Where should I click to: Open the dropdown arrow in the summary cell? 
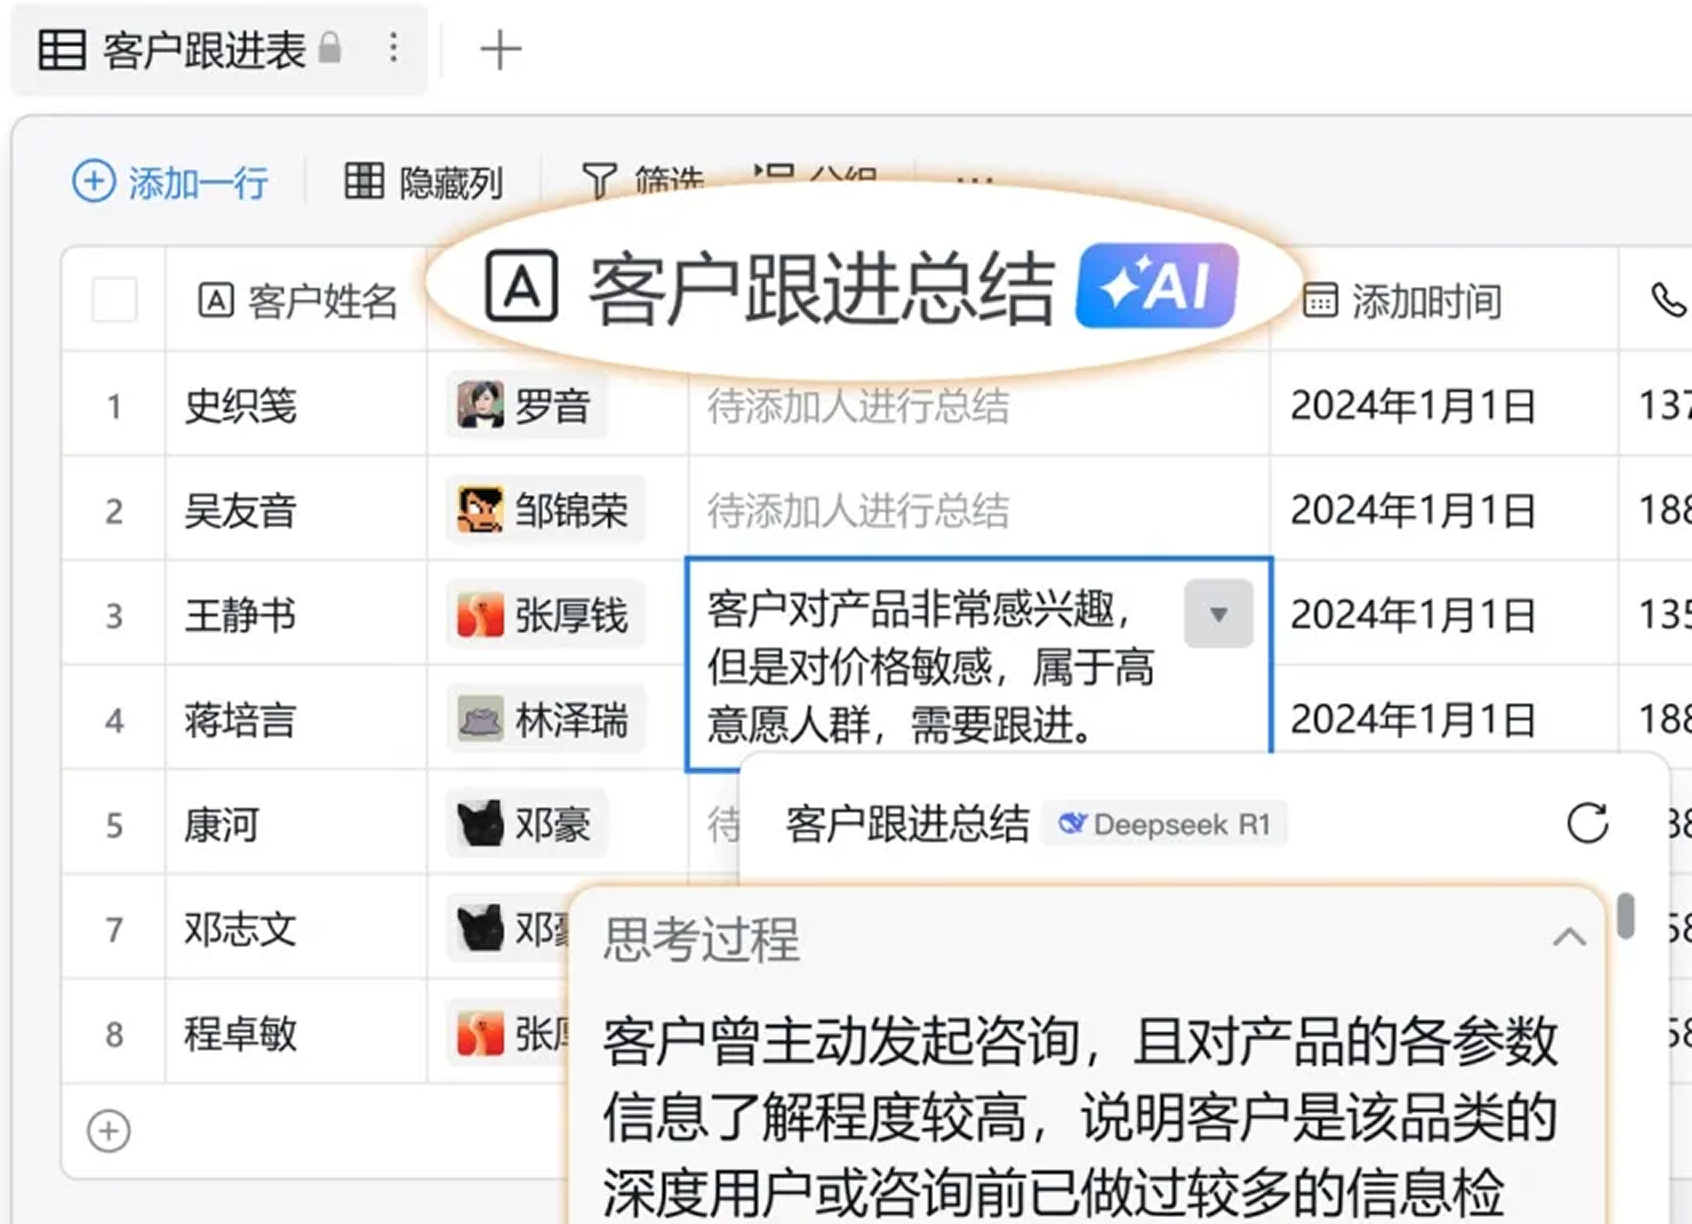(1218, 614)
